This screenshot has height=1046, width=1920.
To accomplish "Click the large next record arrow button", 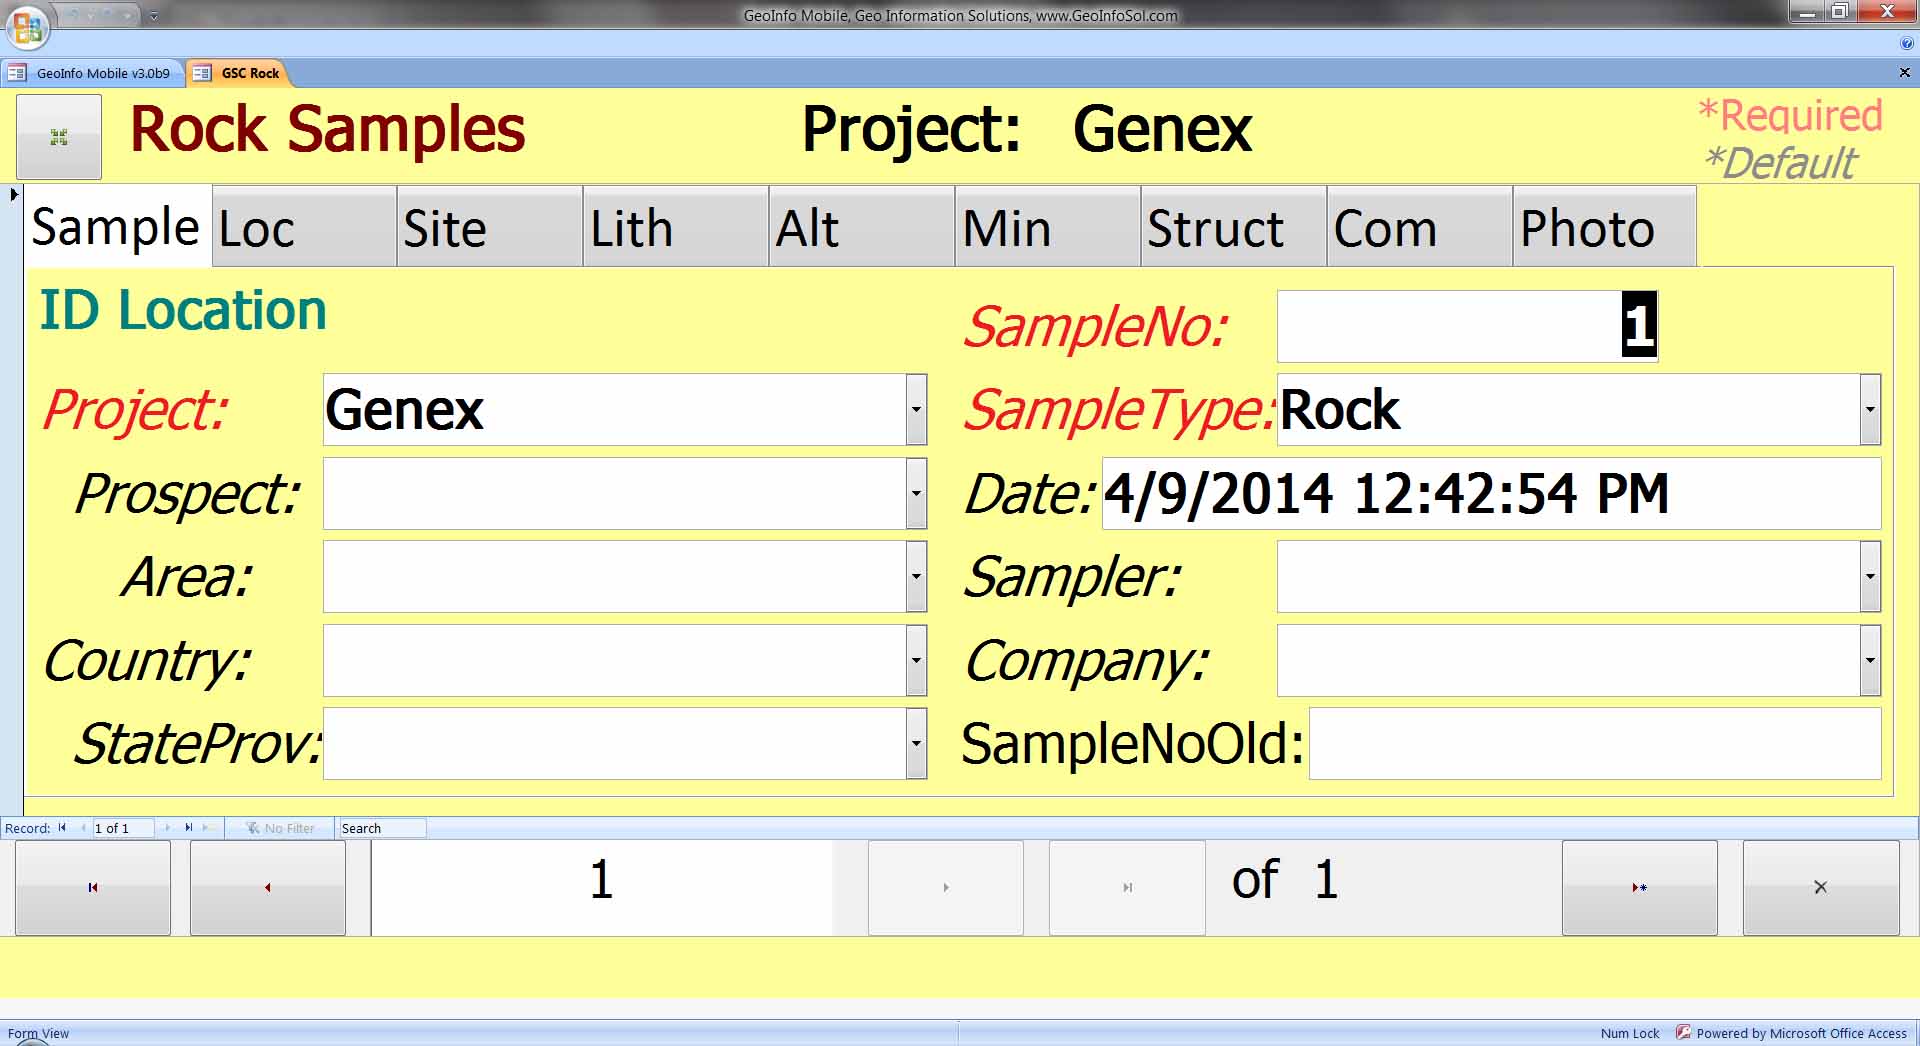I will point(945,887).
